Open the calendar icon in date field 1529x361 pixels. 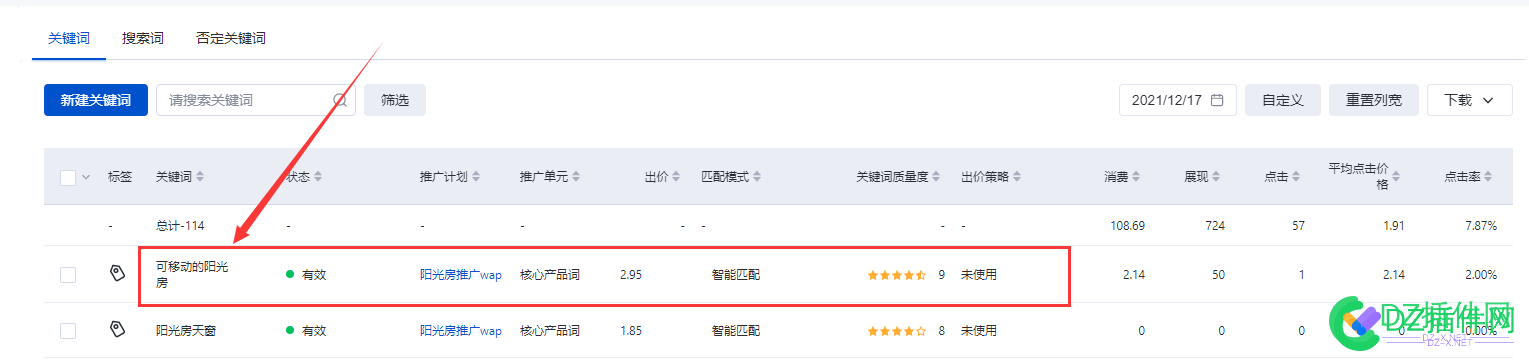point(1217,100)
